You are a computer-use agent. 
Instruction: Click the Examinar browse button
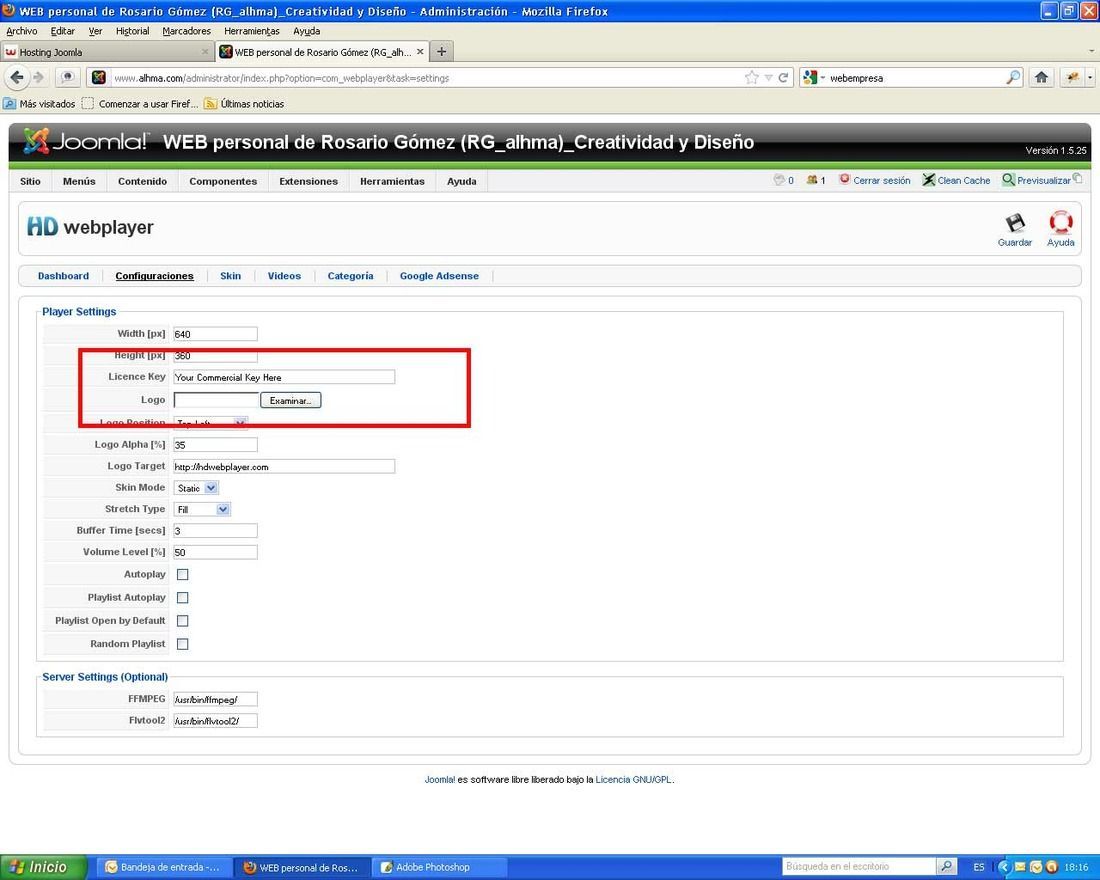point(290,400)
